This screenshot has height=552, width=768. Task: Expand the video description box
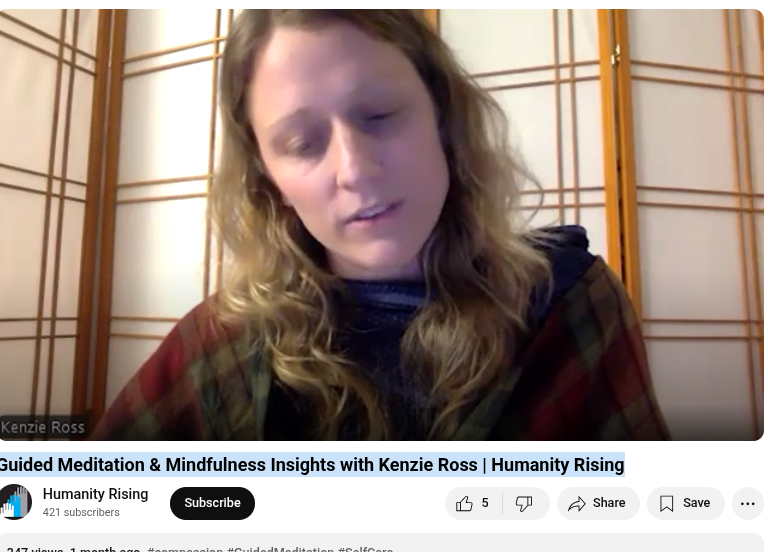pyautogui.click(x=382, y=544)
